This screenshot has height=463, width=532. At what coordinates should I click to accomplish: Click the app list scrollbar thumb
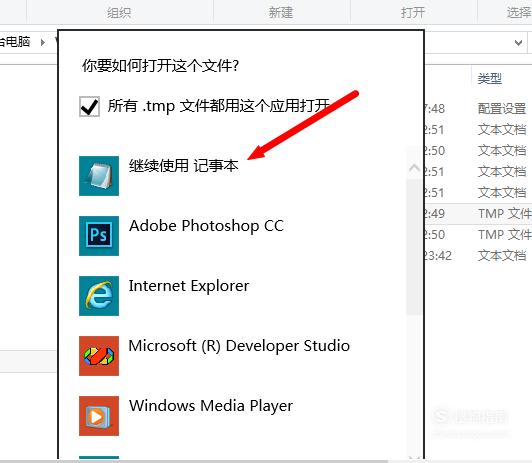point(414,247)
